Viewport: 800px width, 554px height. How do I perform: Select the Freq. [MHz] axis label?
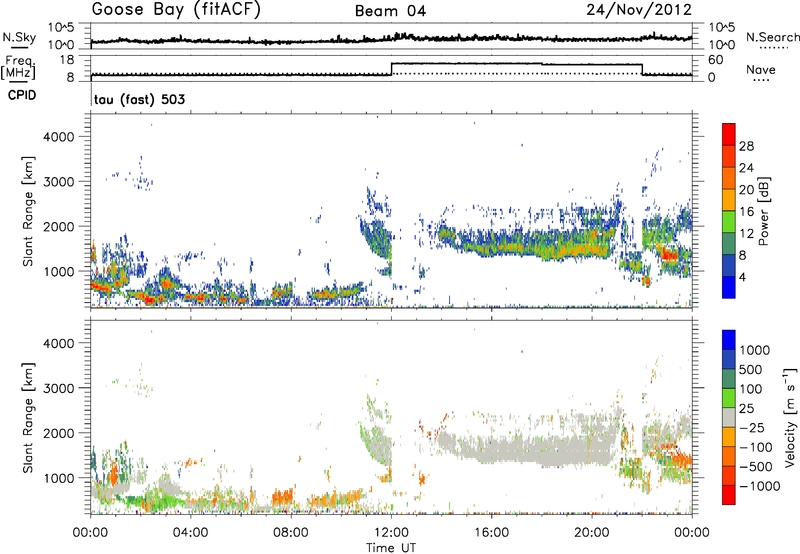point(18,67)
